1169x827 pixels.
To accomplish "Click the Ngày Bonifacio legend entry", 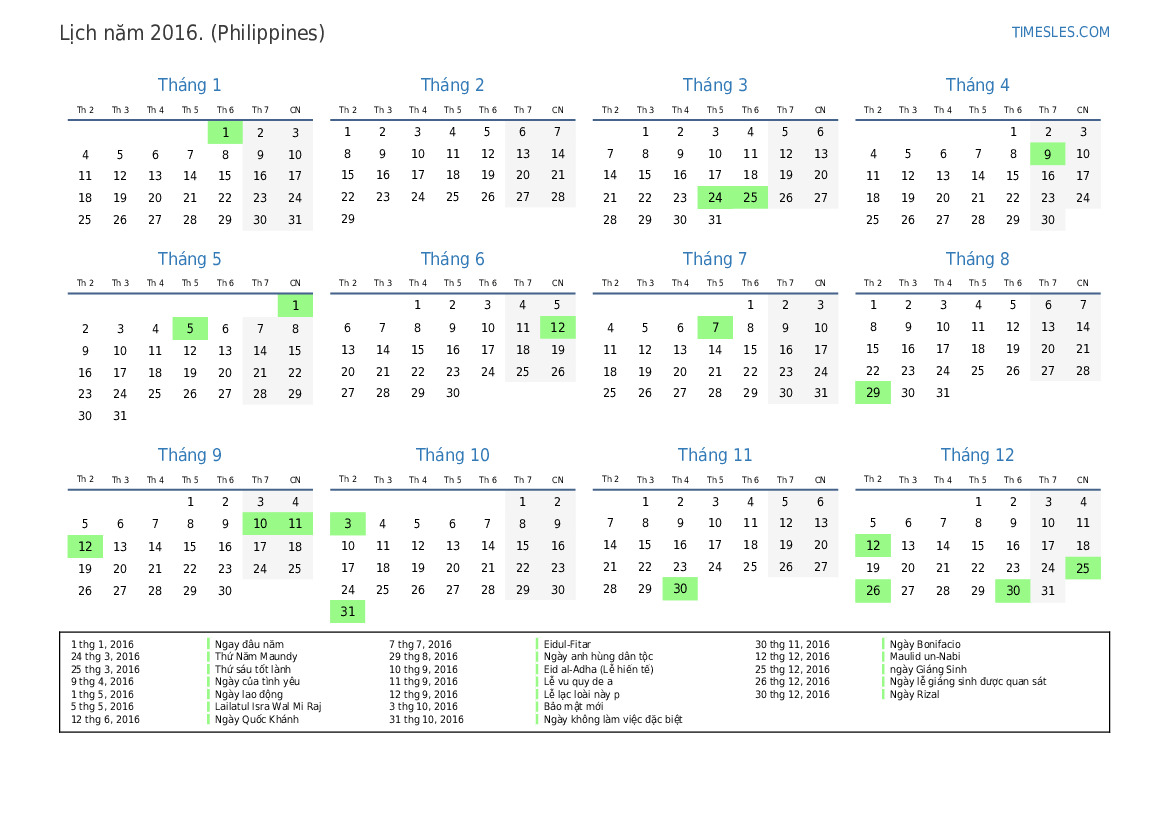I will pyautogui.click(x=925, y=645).
